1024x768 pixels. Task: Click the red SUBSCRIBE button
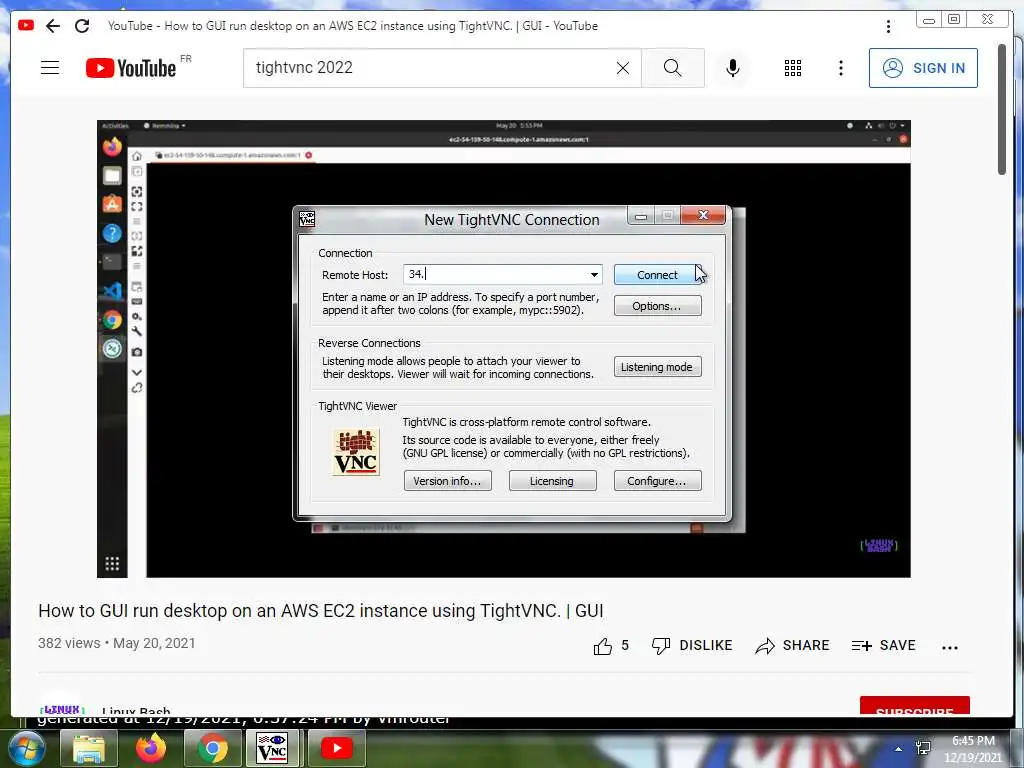pyautogui.click(x=914, y=705)
